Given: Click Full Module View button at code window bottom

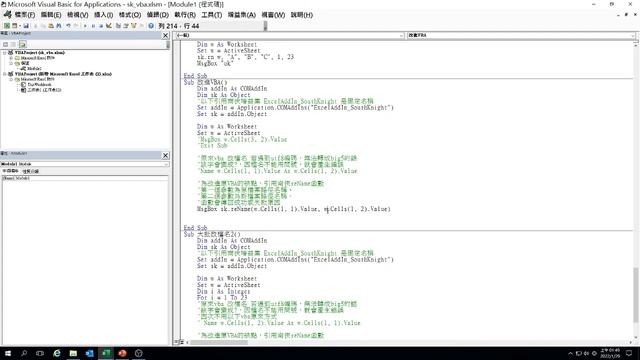Looking at the screenshot, I should 182,342.
